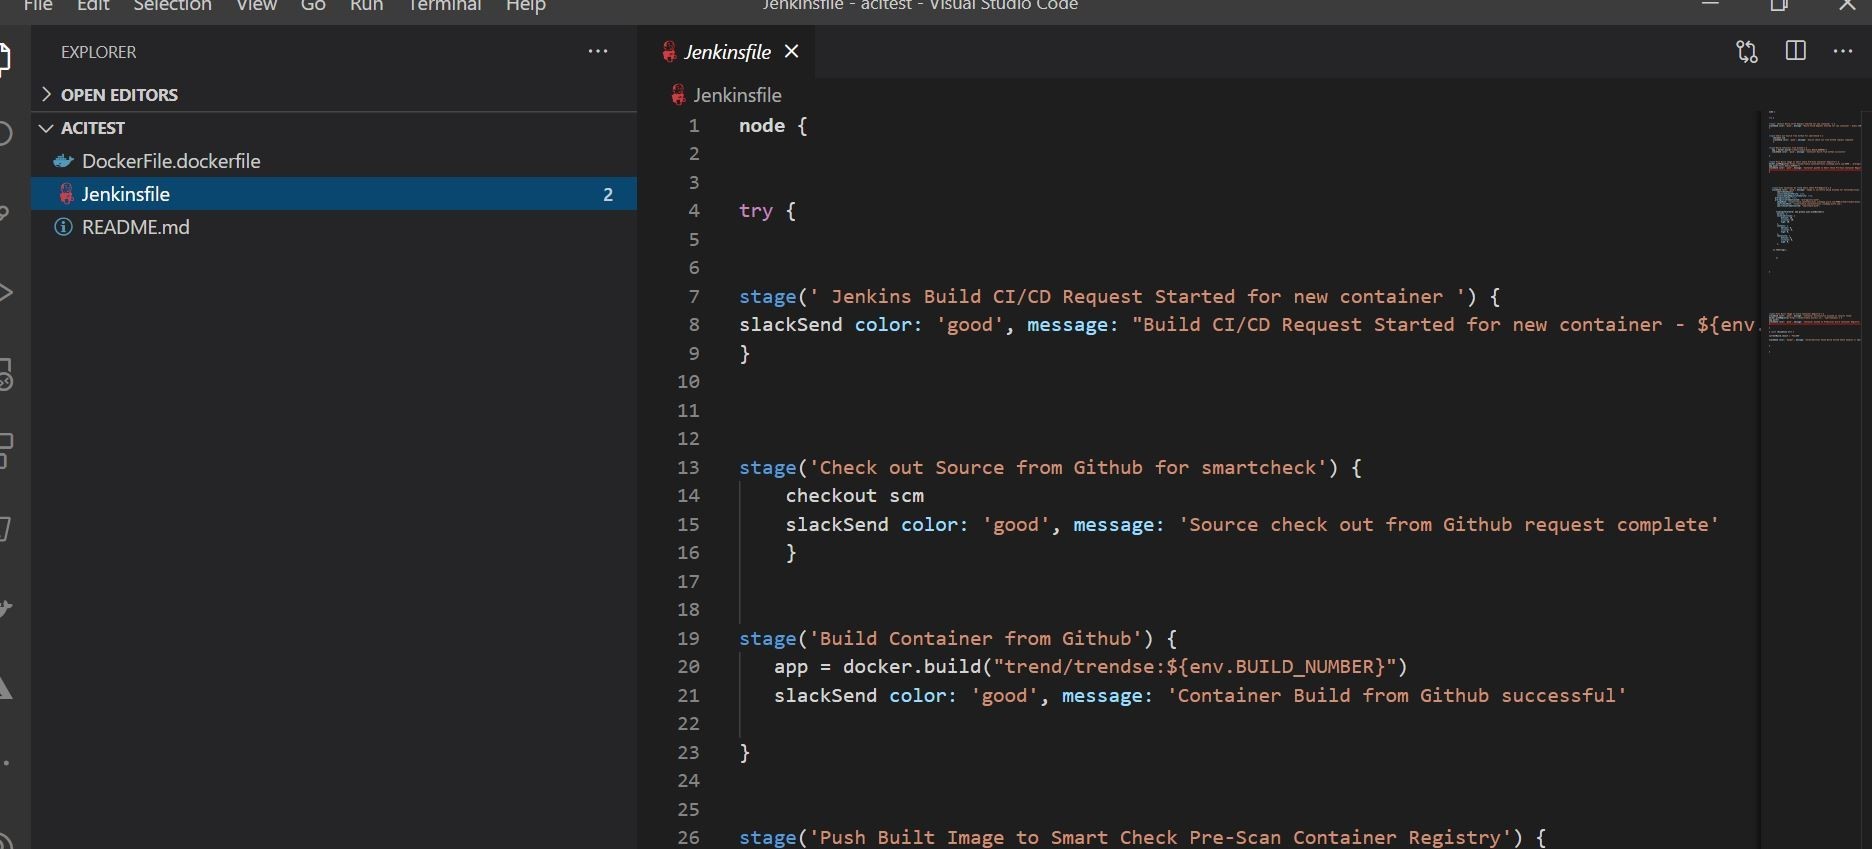Click the Open Changes compare icon

(1747, 51)
